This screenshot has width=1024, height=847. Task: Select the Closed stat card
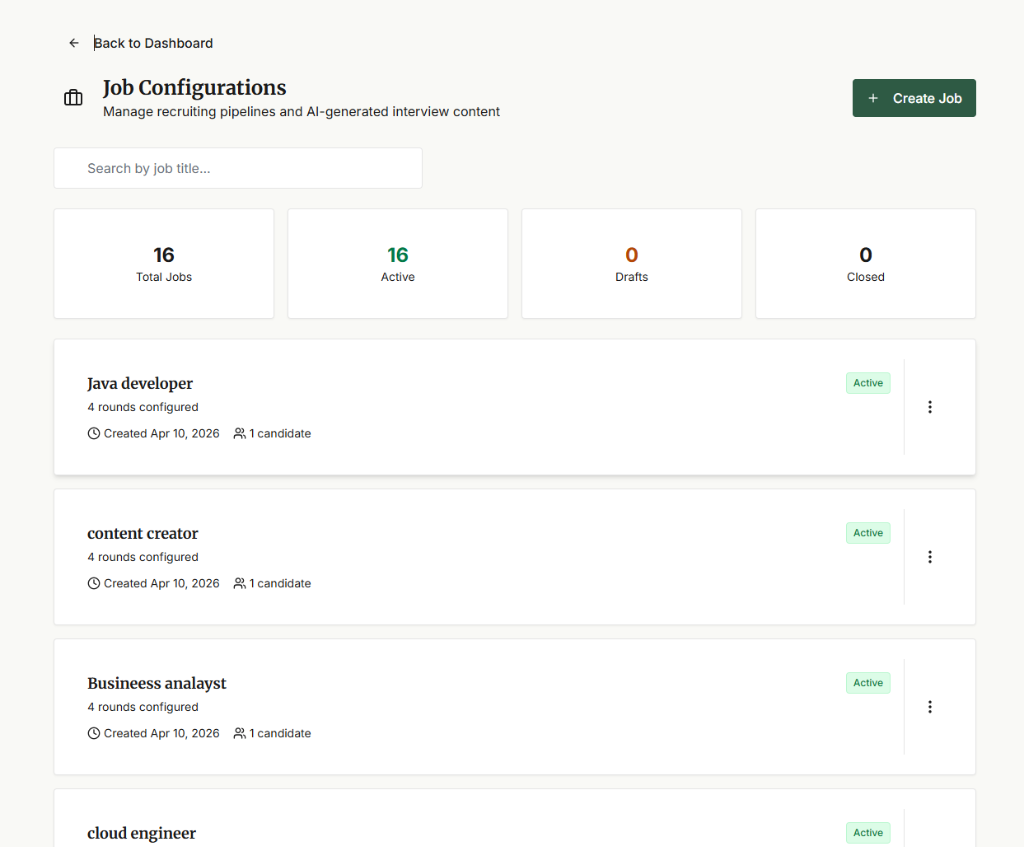[x=865, y=263]
